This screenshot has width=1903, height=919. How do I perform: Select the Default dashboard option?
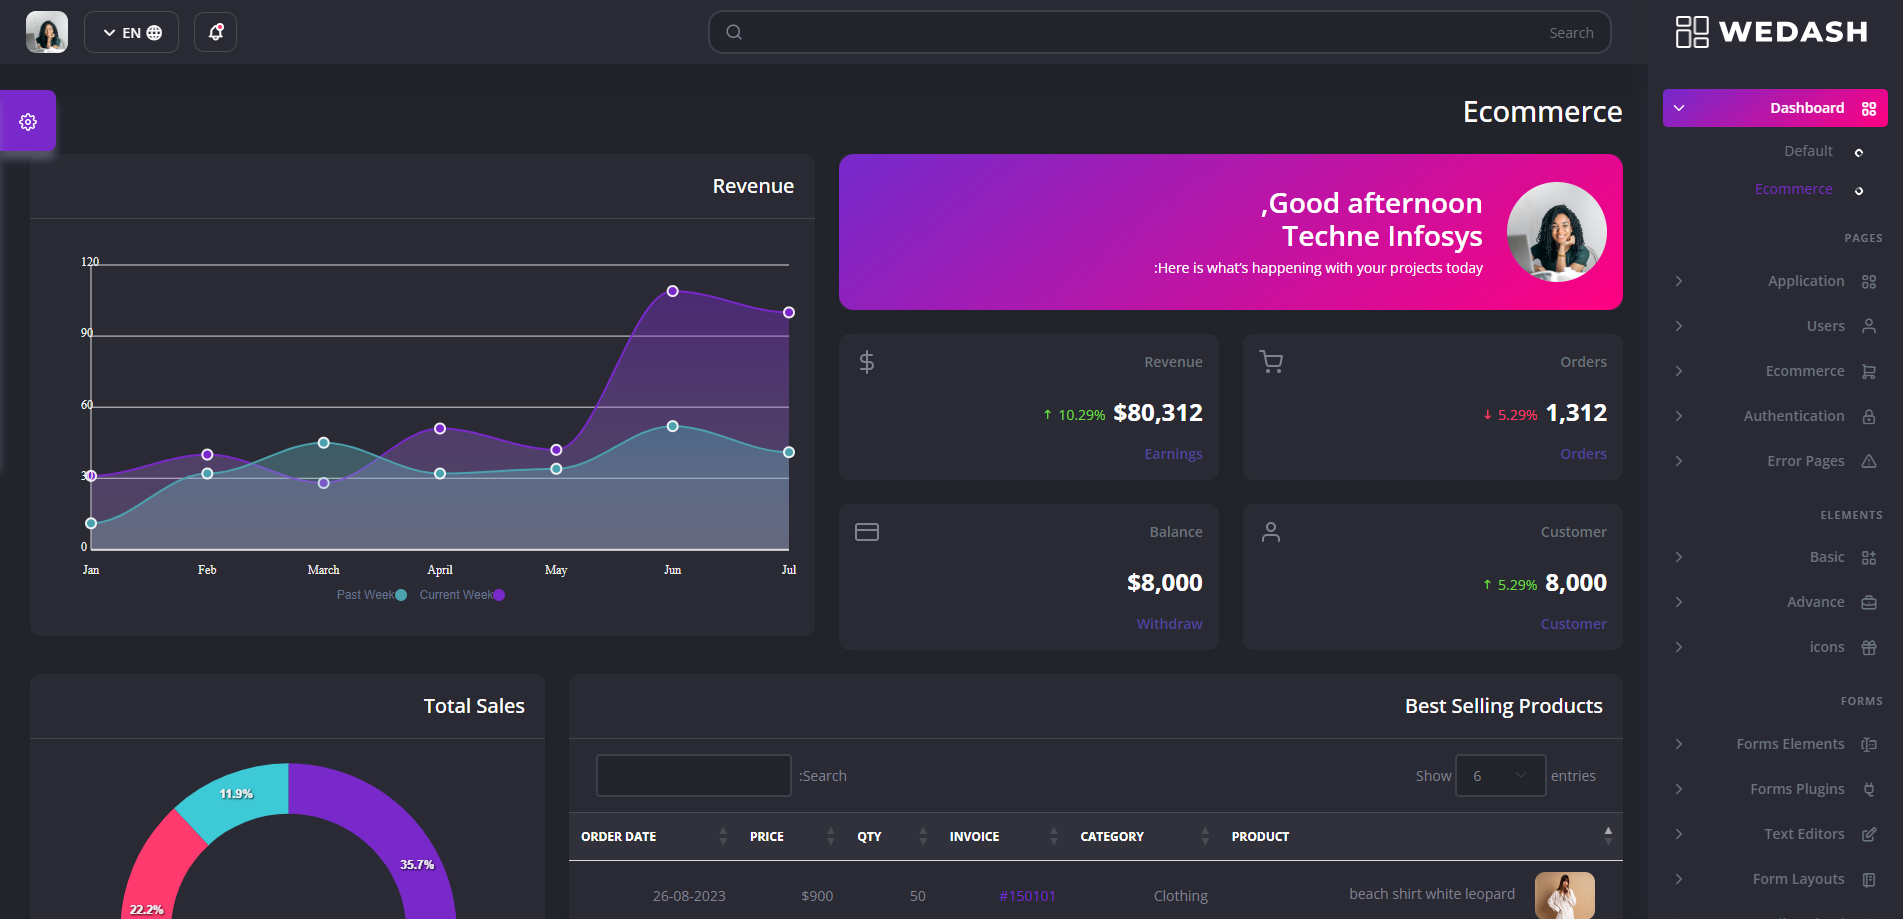pyautogui.click(x=1808, y=151)
